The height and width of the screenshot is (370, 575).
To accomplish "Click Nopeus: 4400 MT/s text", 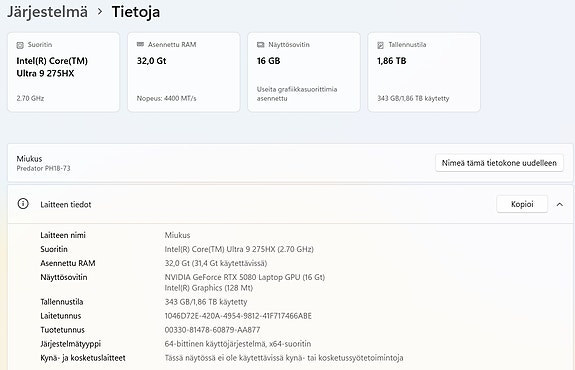I will click(x=166, y=98).
